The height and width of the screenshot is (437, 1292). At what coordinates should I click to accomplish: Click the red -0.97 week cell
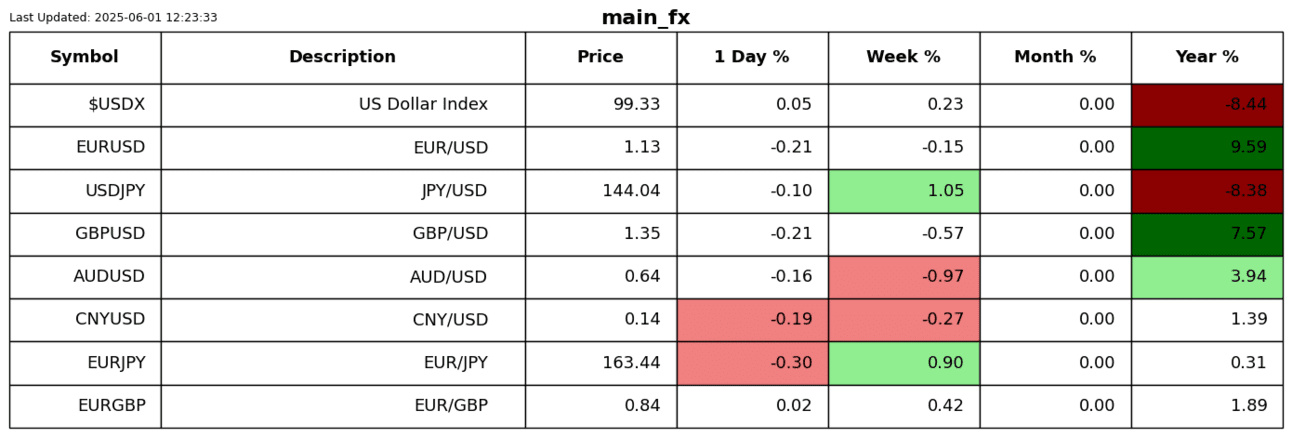pos(903,277)
